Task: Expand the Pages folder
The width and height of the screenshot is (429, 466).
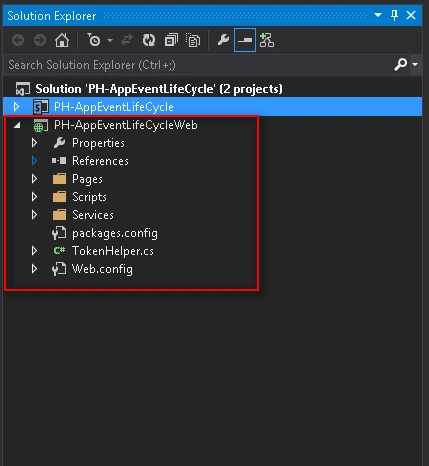Action: click(x=34, y=179)
